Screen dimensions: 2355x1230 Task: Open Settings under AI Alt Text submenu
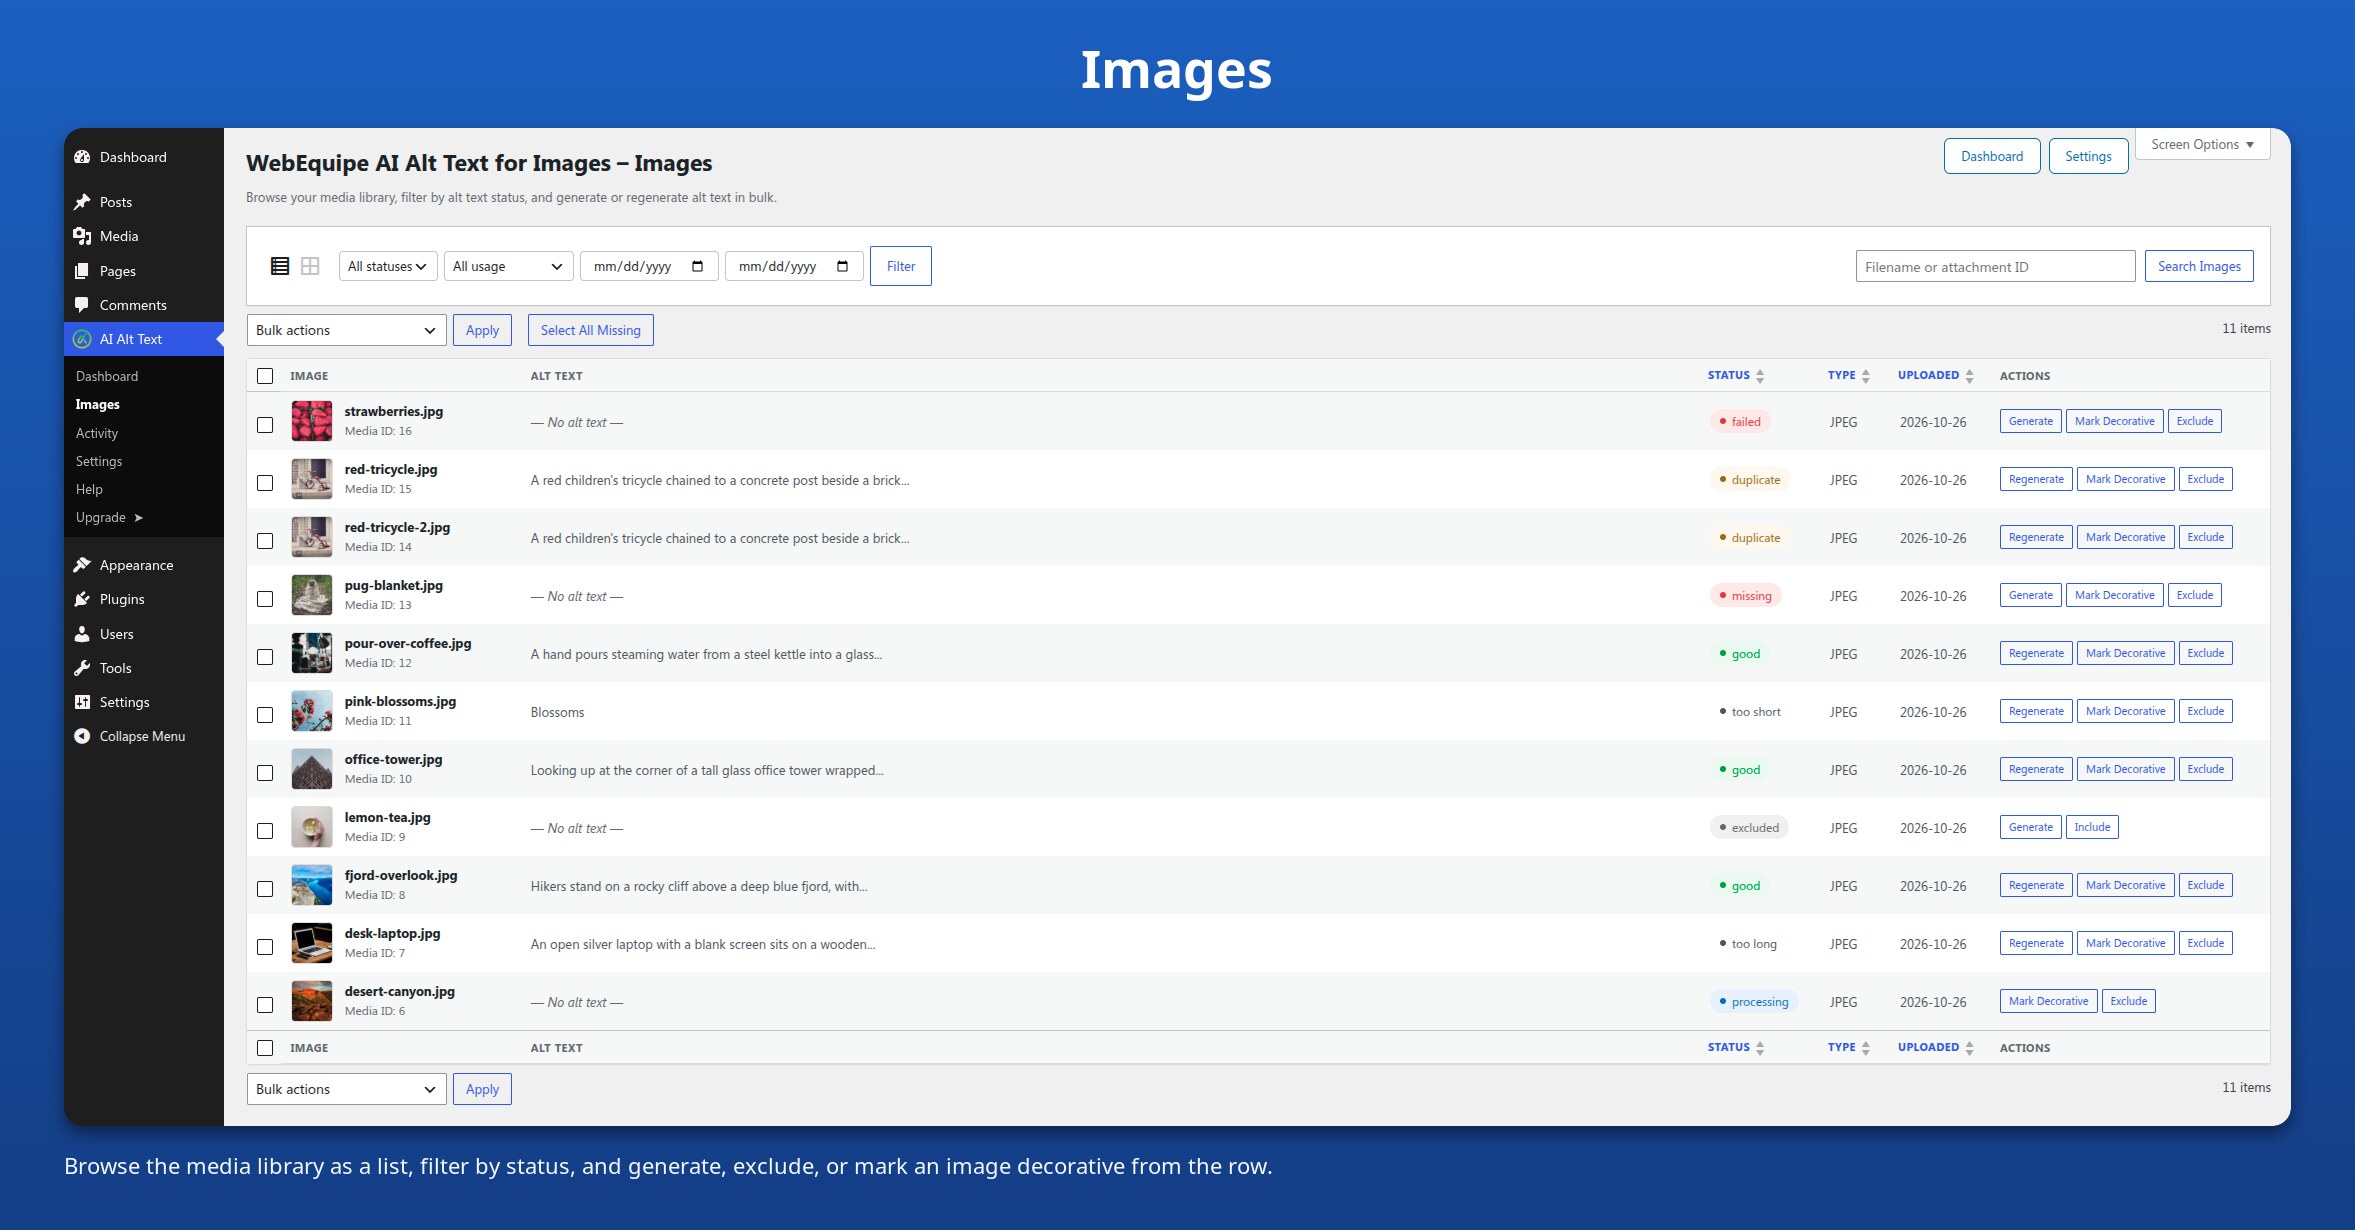99,461
